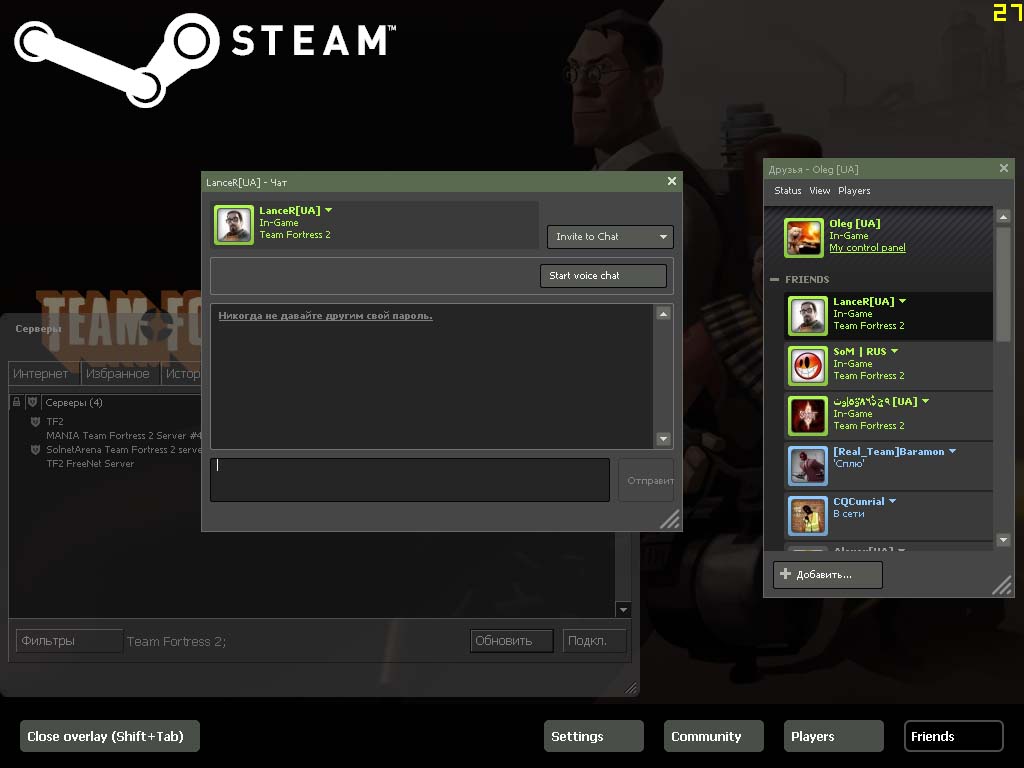The height and width of the screenshot is (768, 1024).
Task: Open SoM | RUS friend dropdown arrow
Action: (x=894, y=351)
